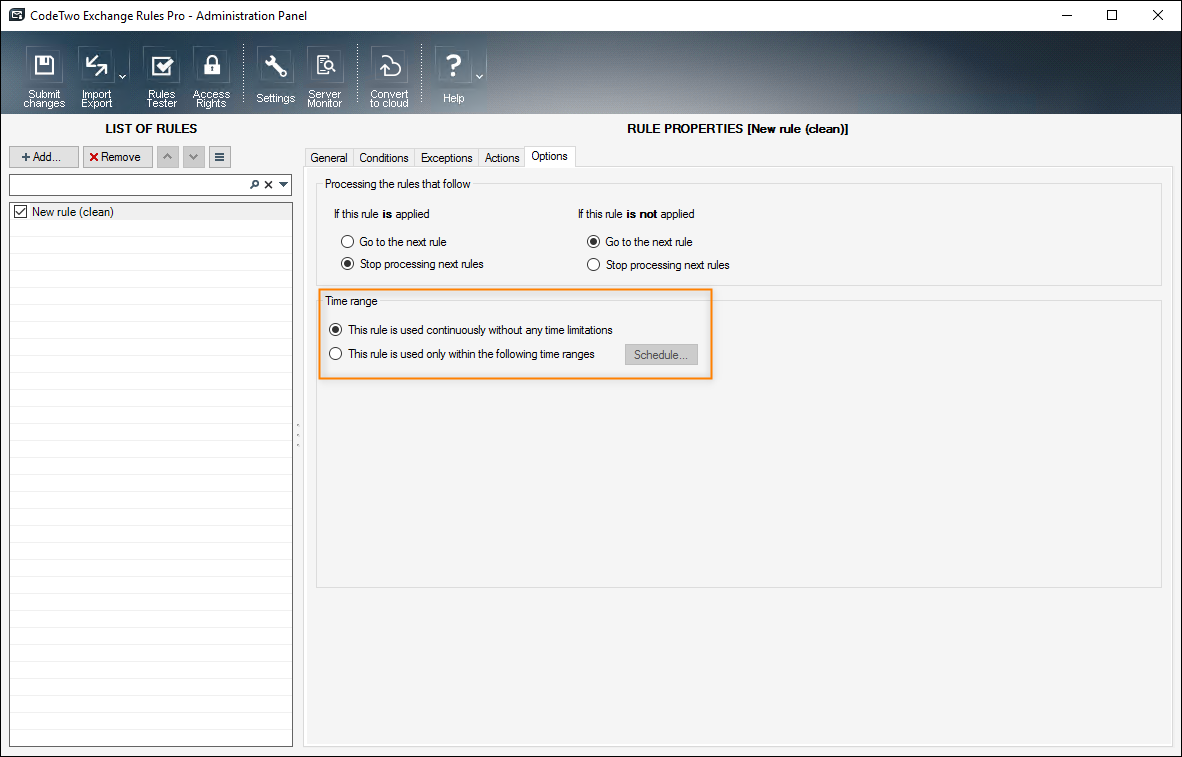Switch to the Actions tab

(x=502, y=158)
